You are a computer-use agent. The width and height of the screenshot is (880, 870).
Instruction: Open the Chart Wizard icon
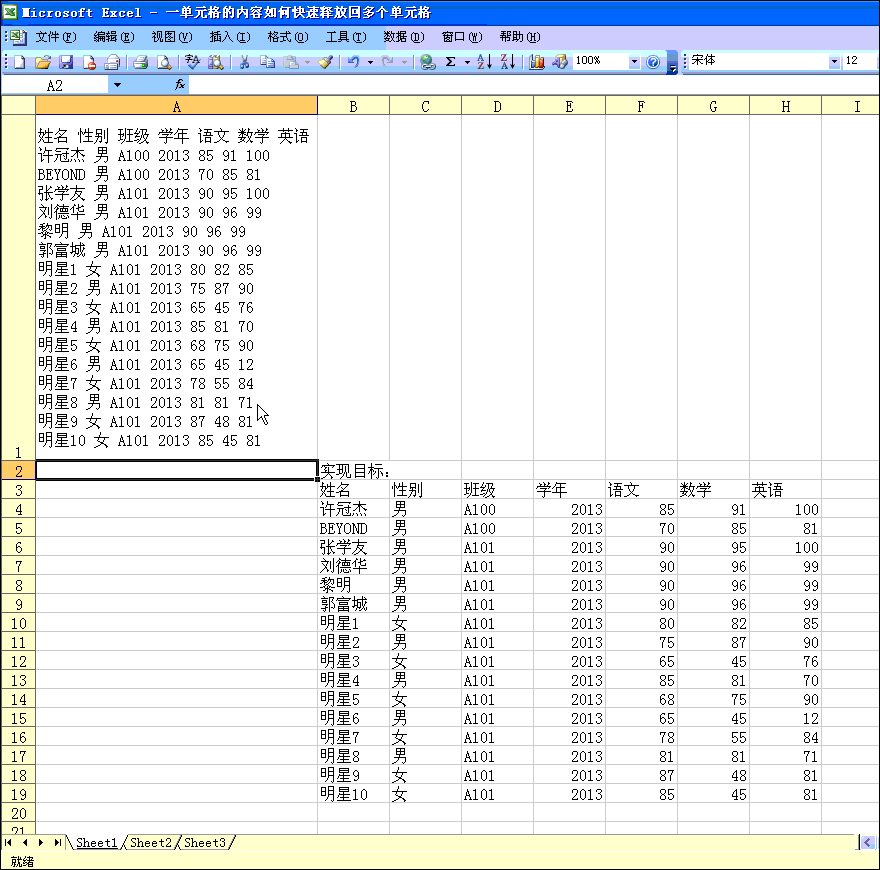pos(537,62)
